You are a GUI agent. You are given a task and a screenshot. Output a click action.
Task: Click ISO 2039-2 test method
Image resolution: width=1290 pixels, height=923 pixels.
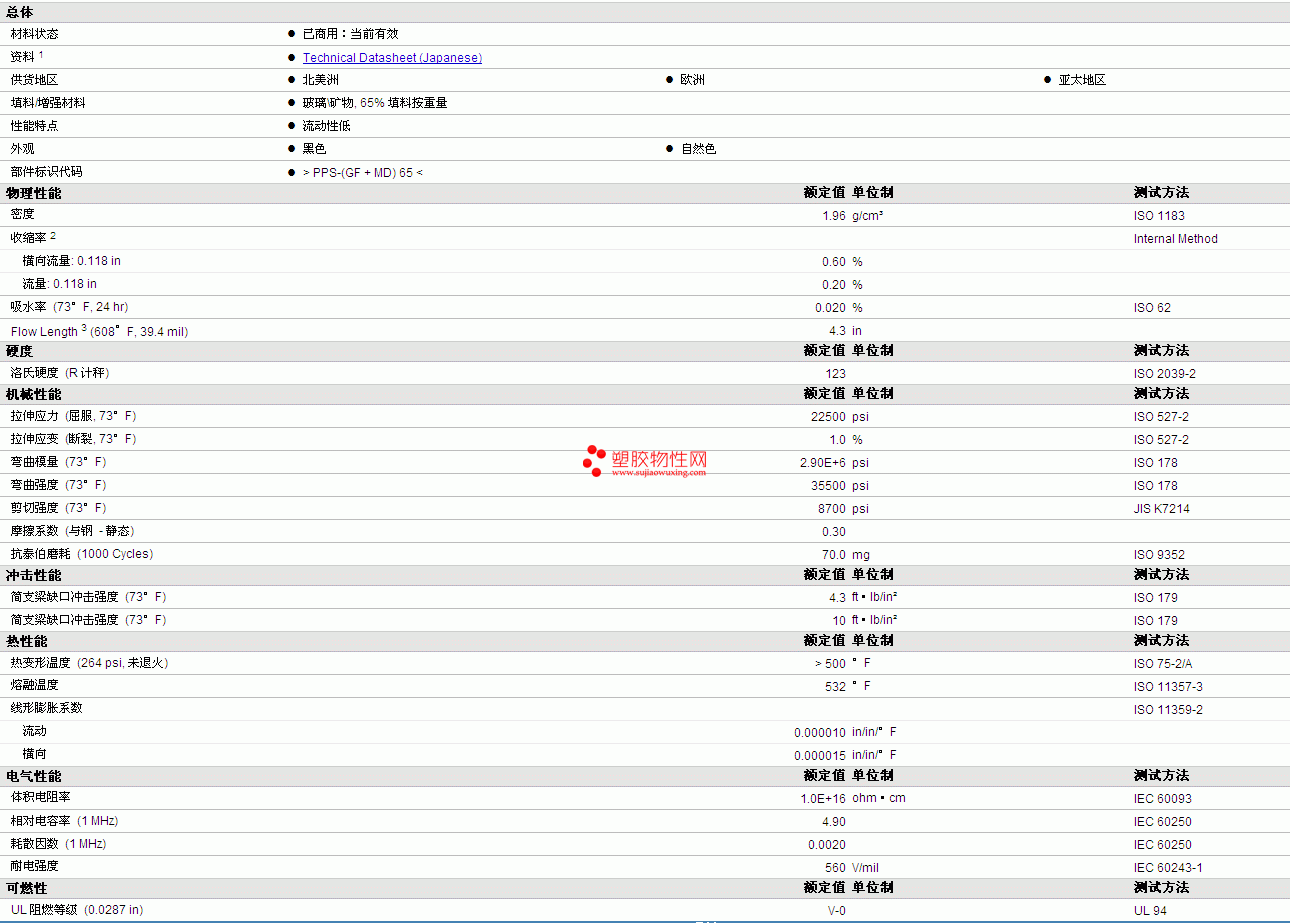coord(1165,374)
